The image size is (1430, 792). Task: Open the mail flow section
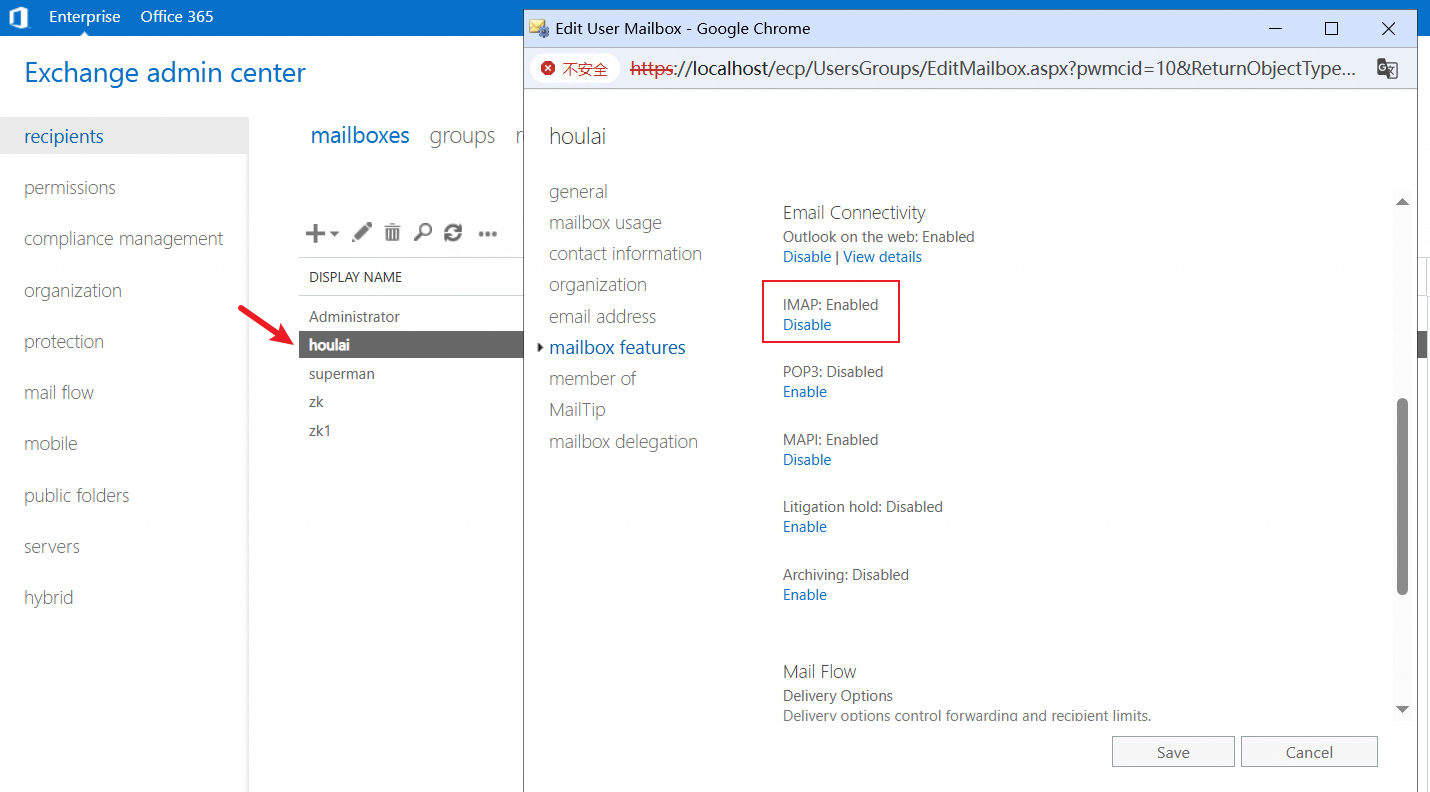click(x=59, y=393)
